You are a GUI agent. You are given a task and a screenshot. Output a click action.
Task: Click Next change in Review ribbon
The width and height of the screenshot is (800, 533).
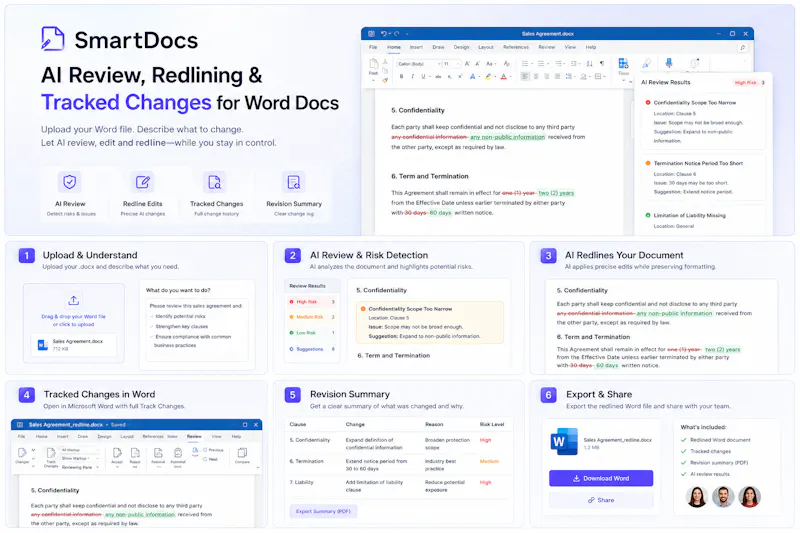coord(210,459)
